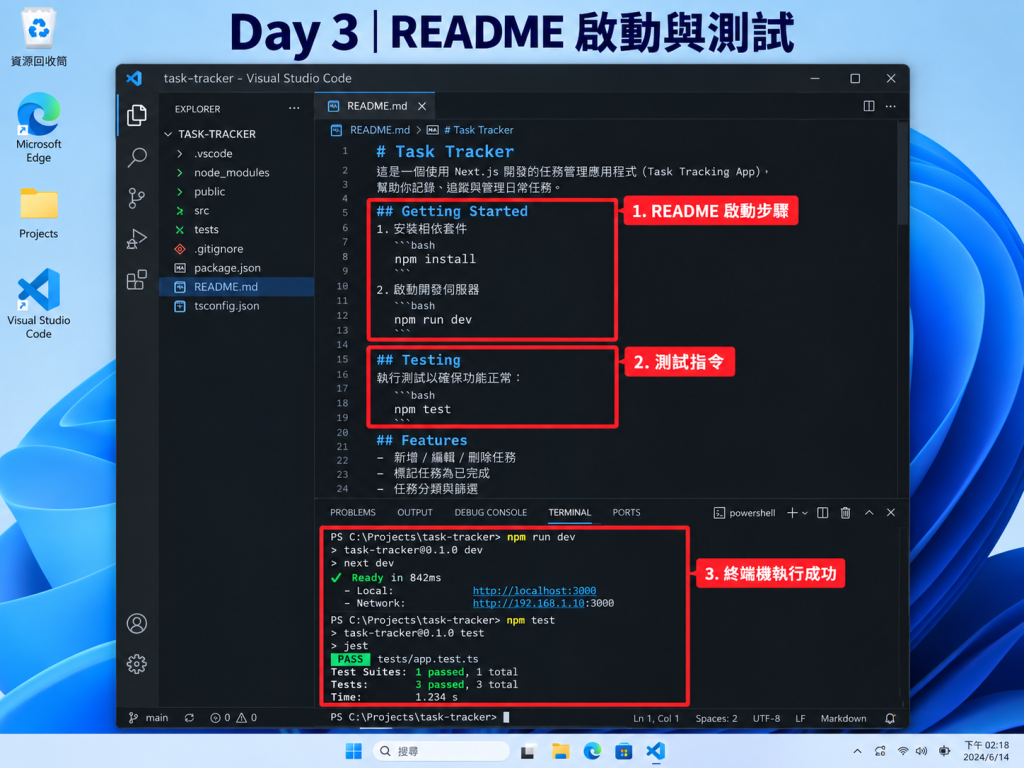Switch to the DEBUG CONSOLE tab
The height and width of the screenshot is (768, 1024).
point(490,513)
